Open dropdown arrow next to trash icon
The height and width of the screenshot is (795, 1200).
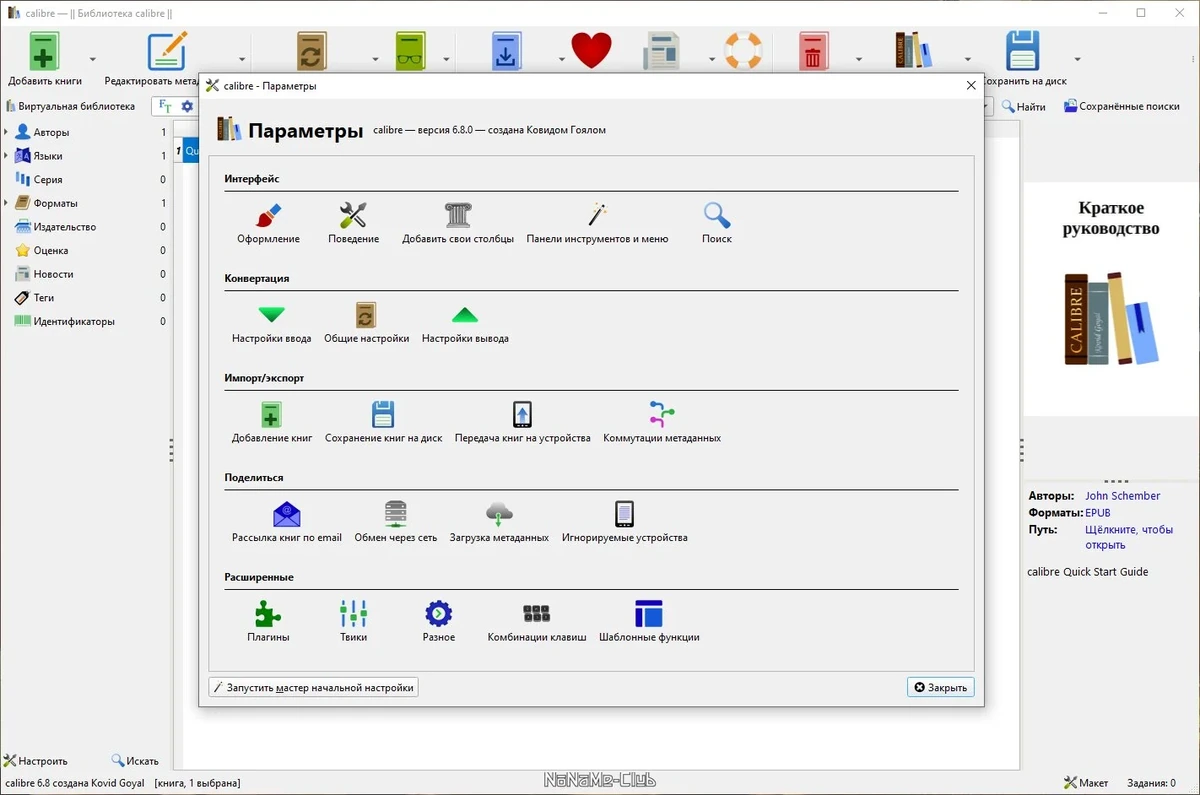(858, 59)
